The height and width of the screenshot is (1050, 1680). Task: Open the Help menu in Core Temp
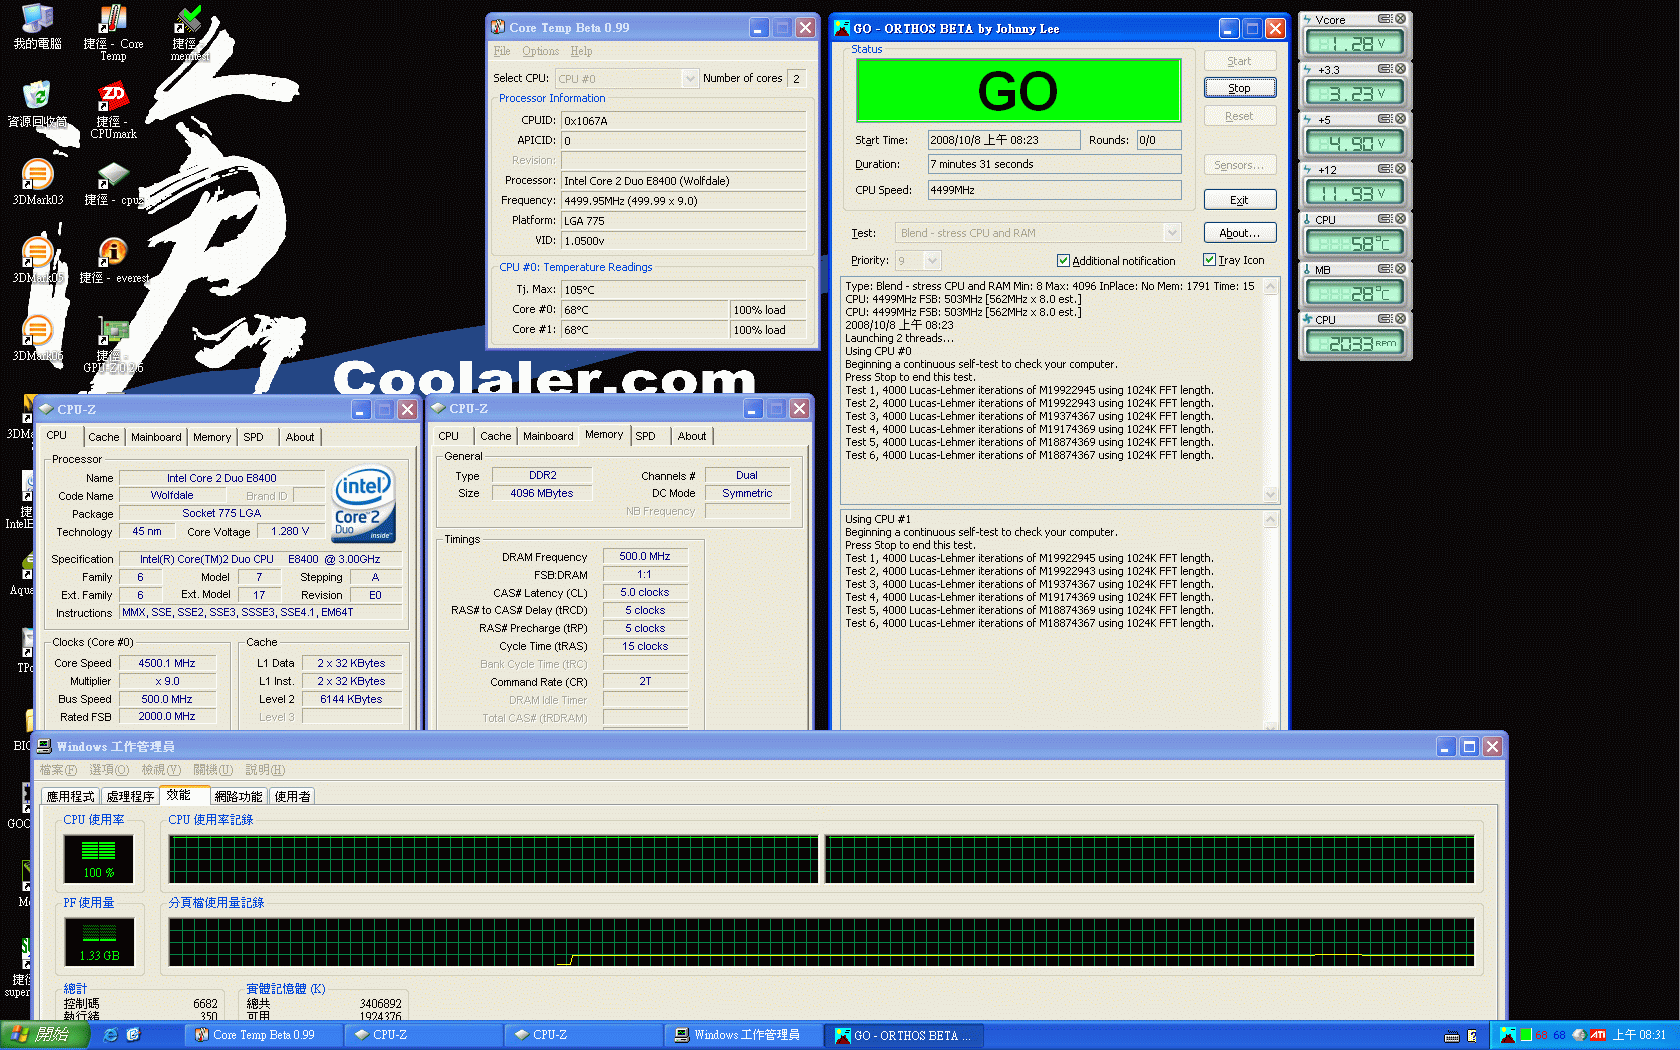581,51
